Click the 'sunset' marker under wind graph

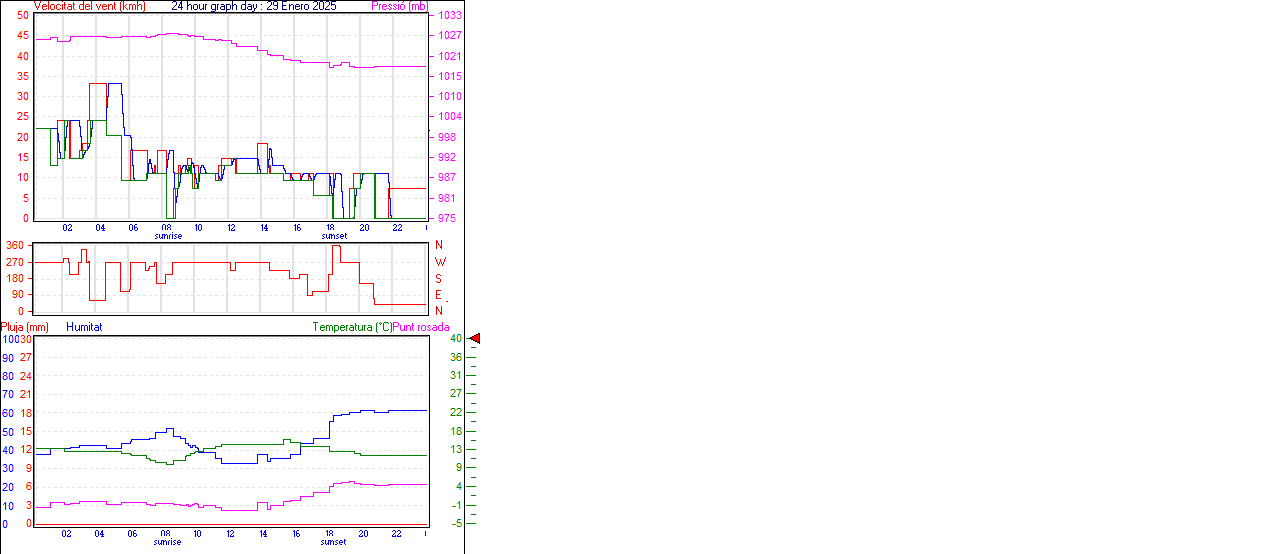pyautogui.click(x=334, y=236)
